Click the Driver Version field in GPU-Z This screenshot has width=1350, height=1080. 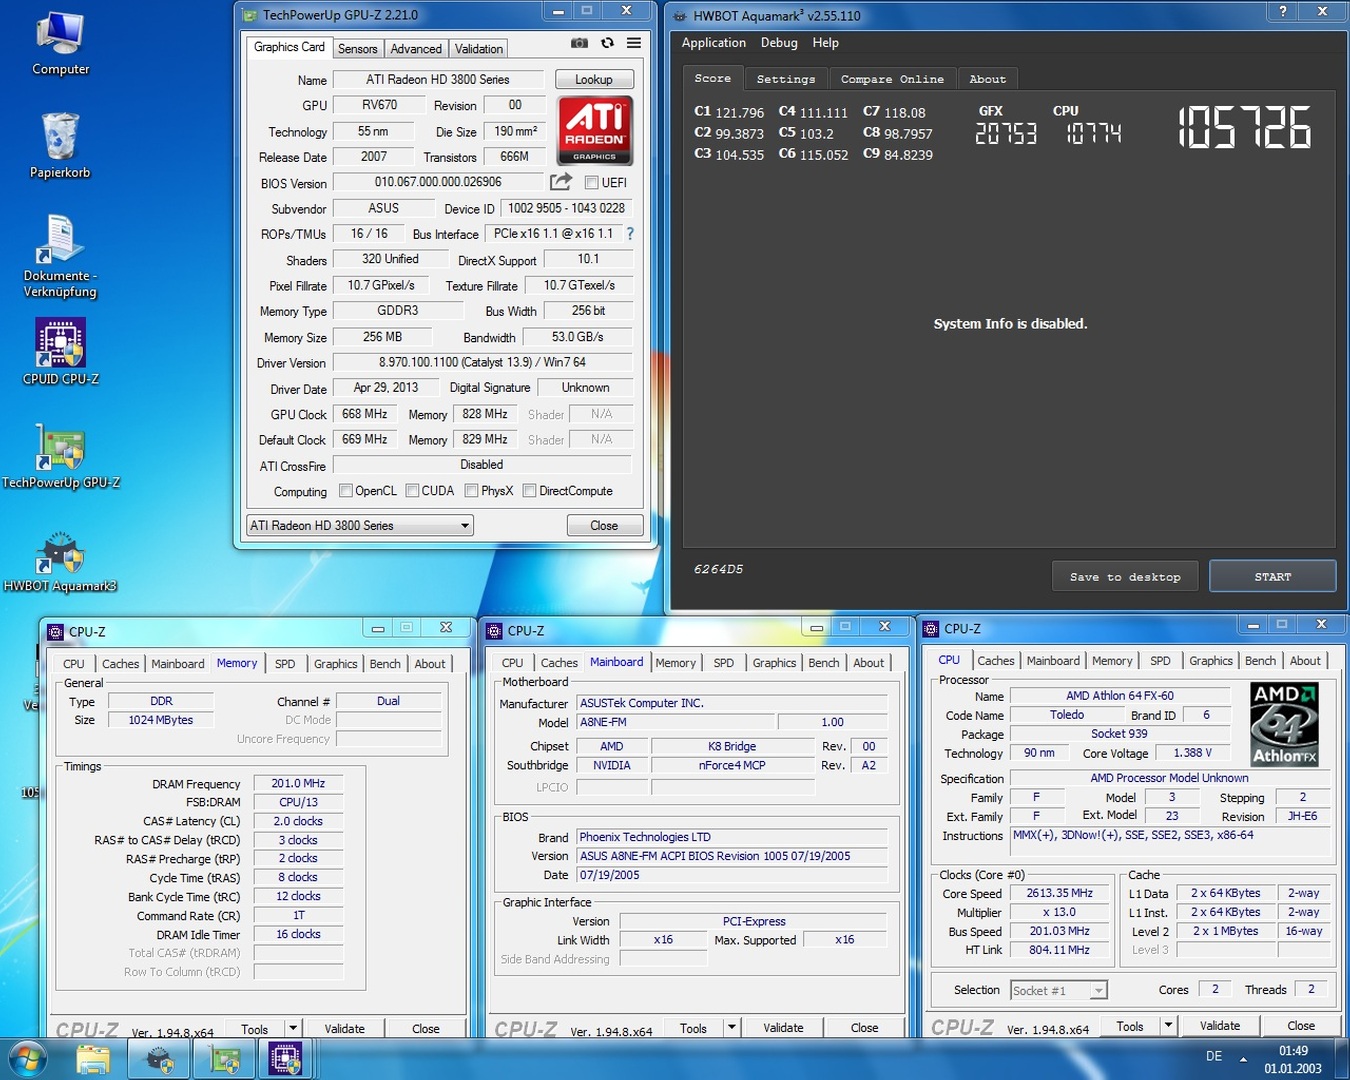(x=482, y=362)
